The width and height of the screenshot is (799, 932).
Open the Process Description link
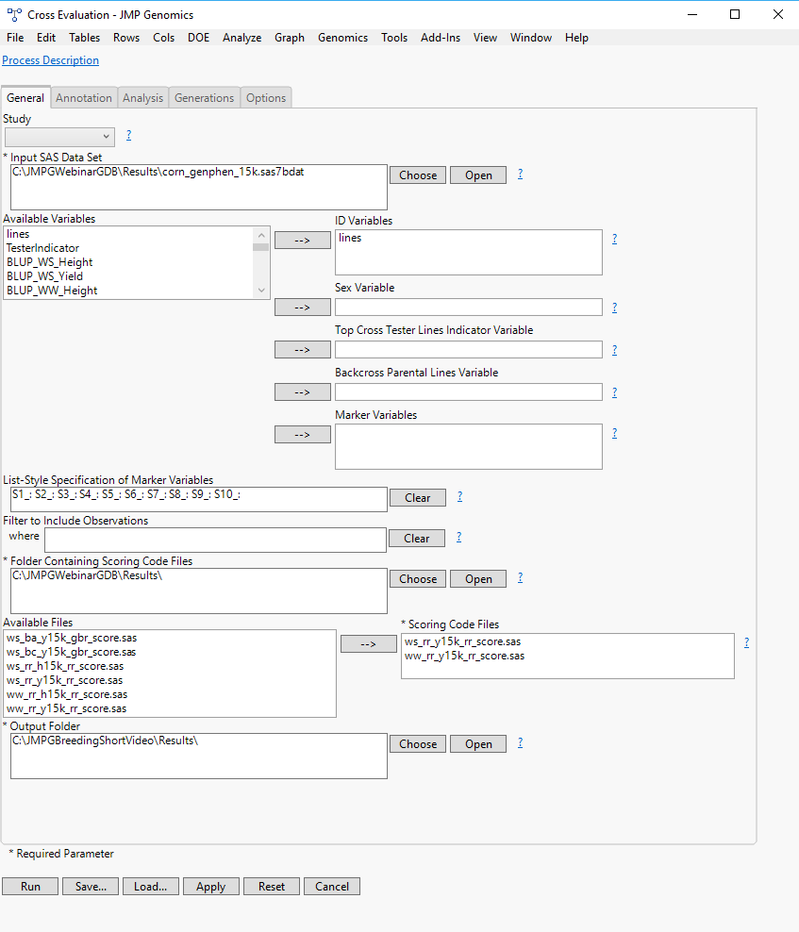point(51,60)
